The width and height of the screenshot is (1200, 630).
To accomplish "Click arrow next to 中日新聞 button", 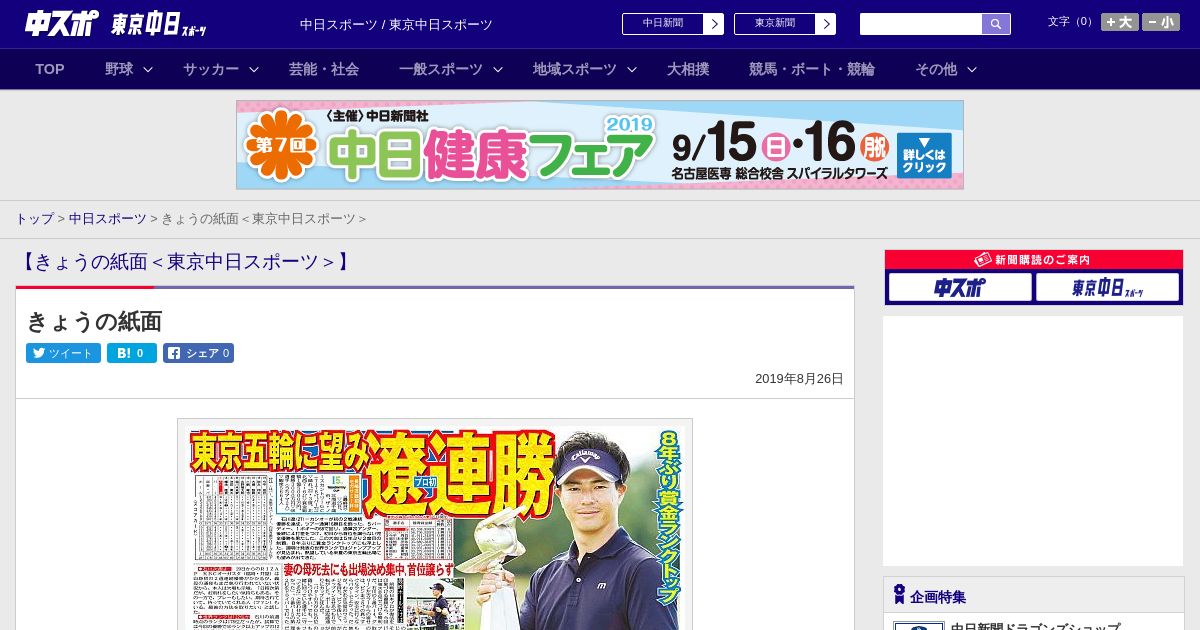I will tap(714, 24).
